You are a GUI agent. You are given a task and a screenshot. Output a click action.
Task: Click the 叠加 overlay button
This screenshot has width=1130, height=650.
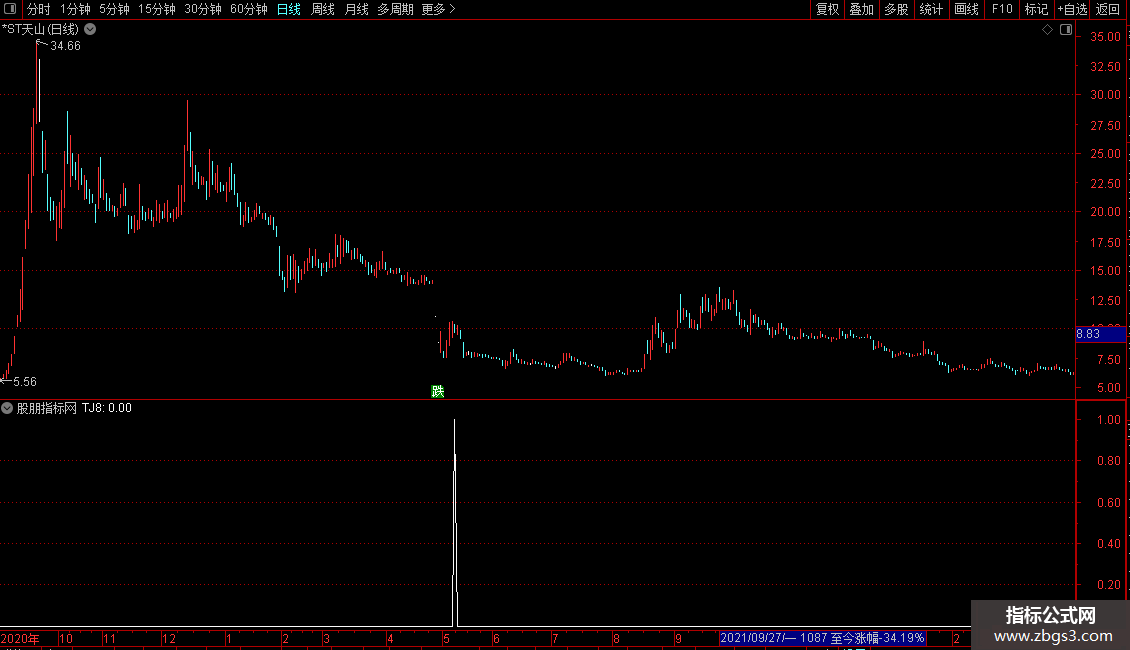(x=861, y=9)
